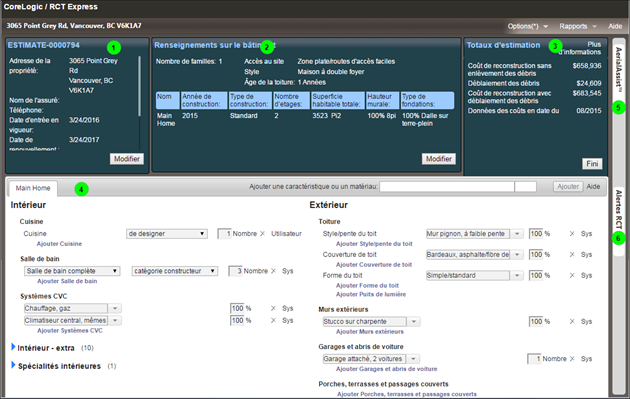Click the Garage attaché Nombre field
630x399 pixels.
click(x=534, y=359)
